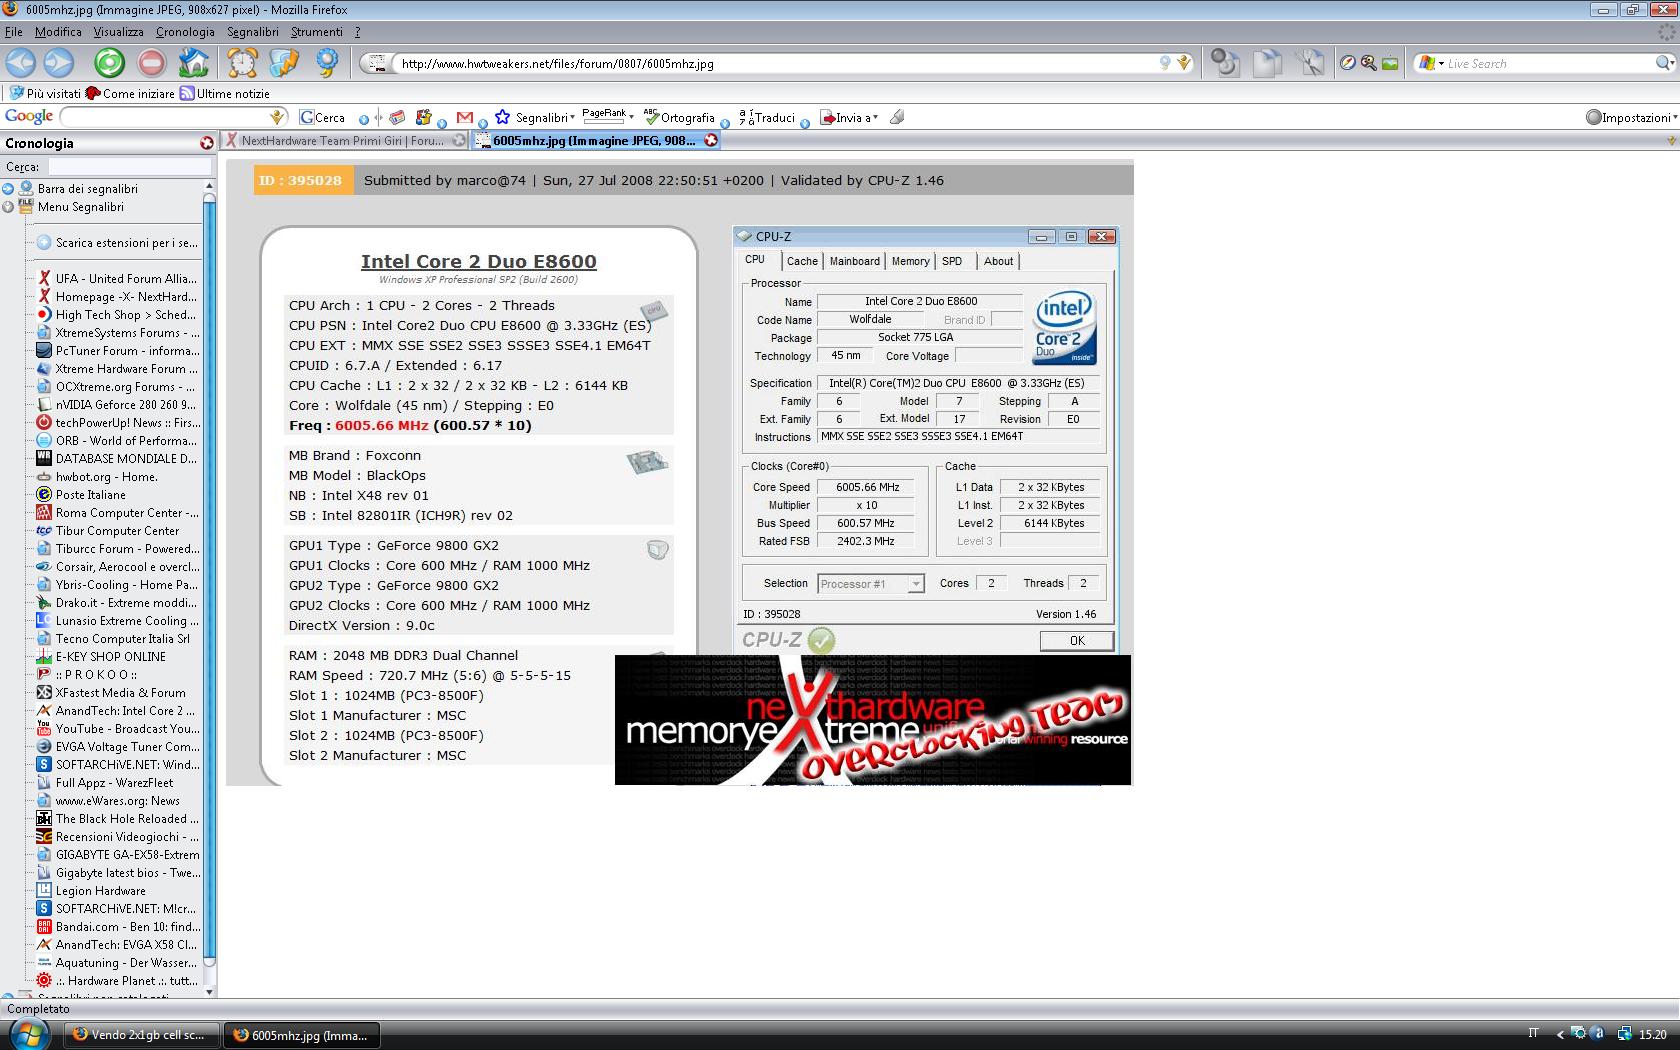Open hwbot.org - Home bookmark

tap(98, 477)
